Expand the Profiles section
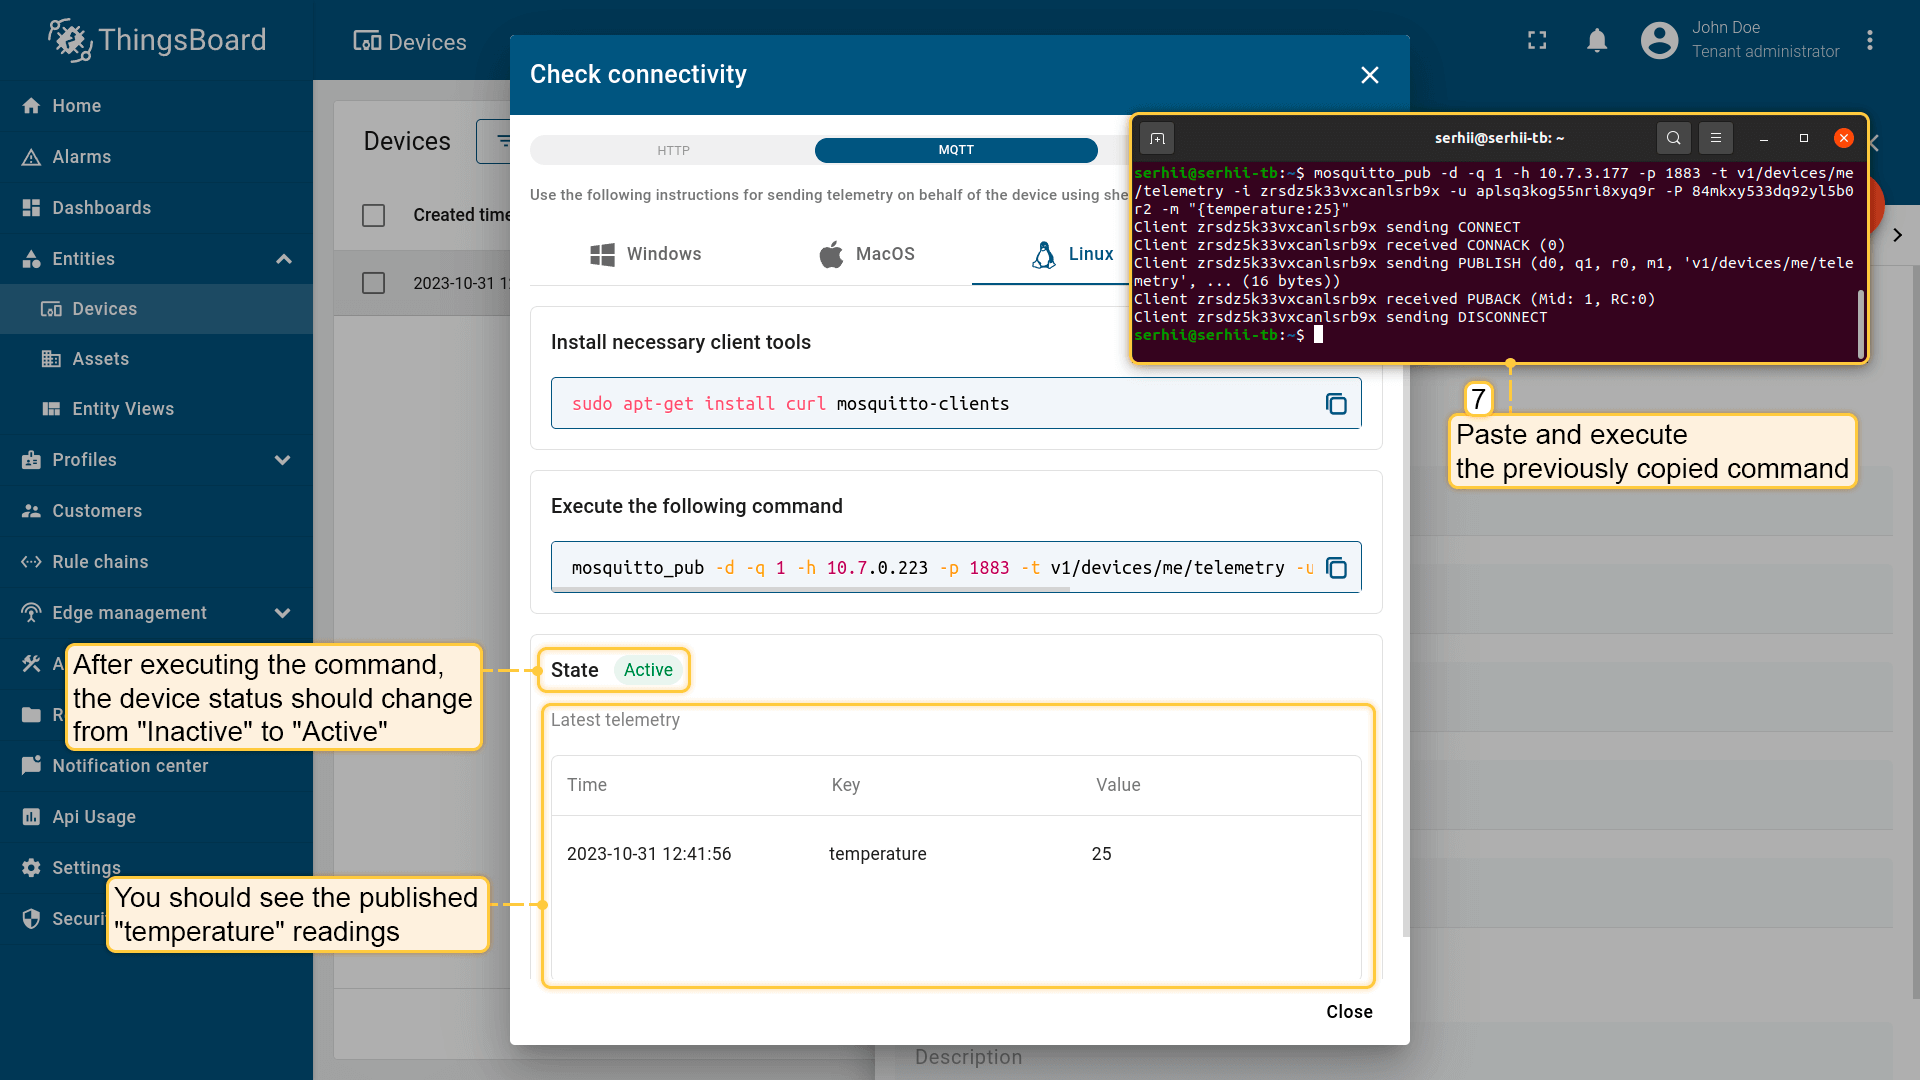The width and height of the screenshot is (1920, 1080). (x=283, y=460)
